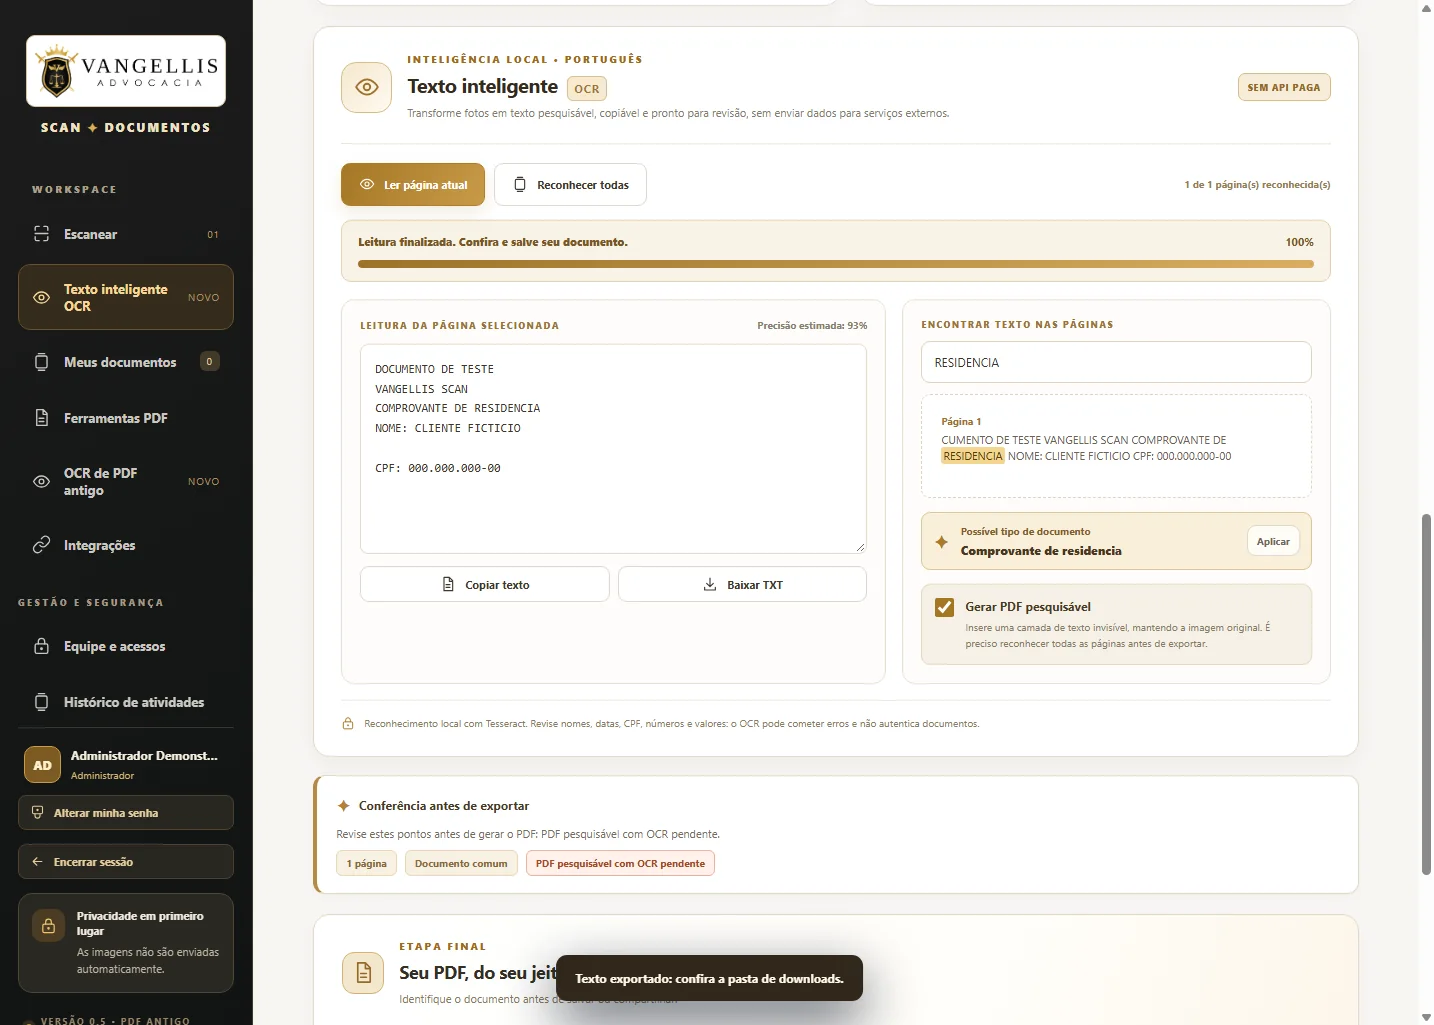
Task: Click the Escanear scan icon in sidebar
Action: 41,234
